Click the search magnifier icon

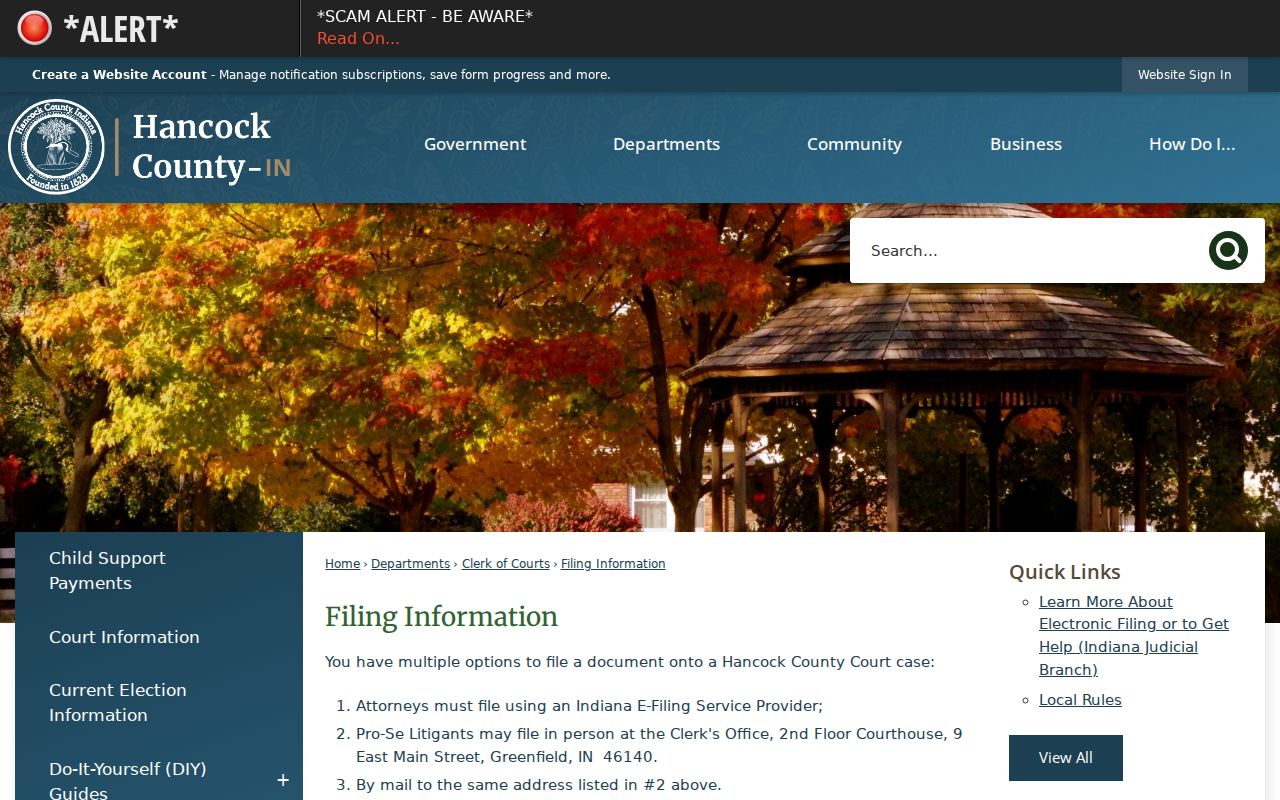pos(1228,251)
